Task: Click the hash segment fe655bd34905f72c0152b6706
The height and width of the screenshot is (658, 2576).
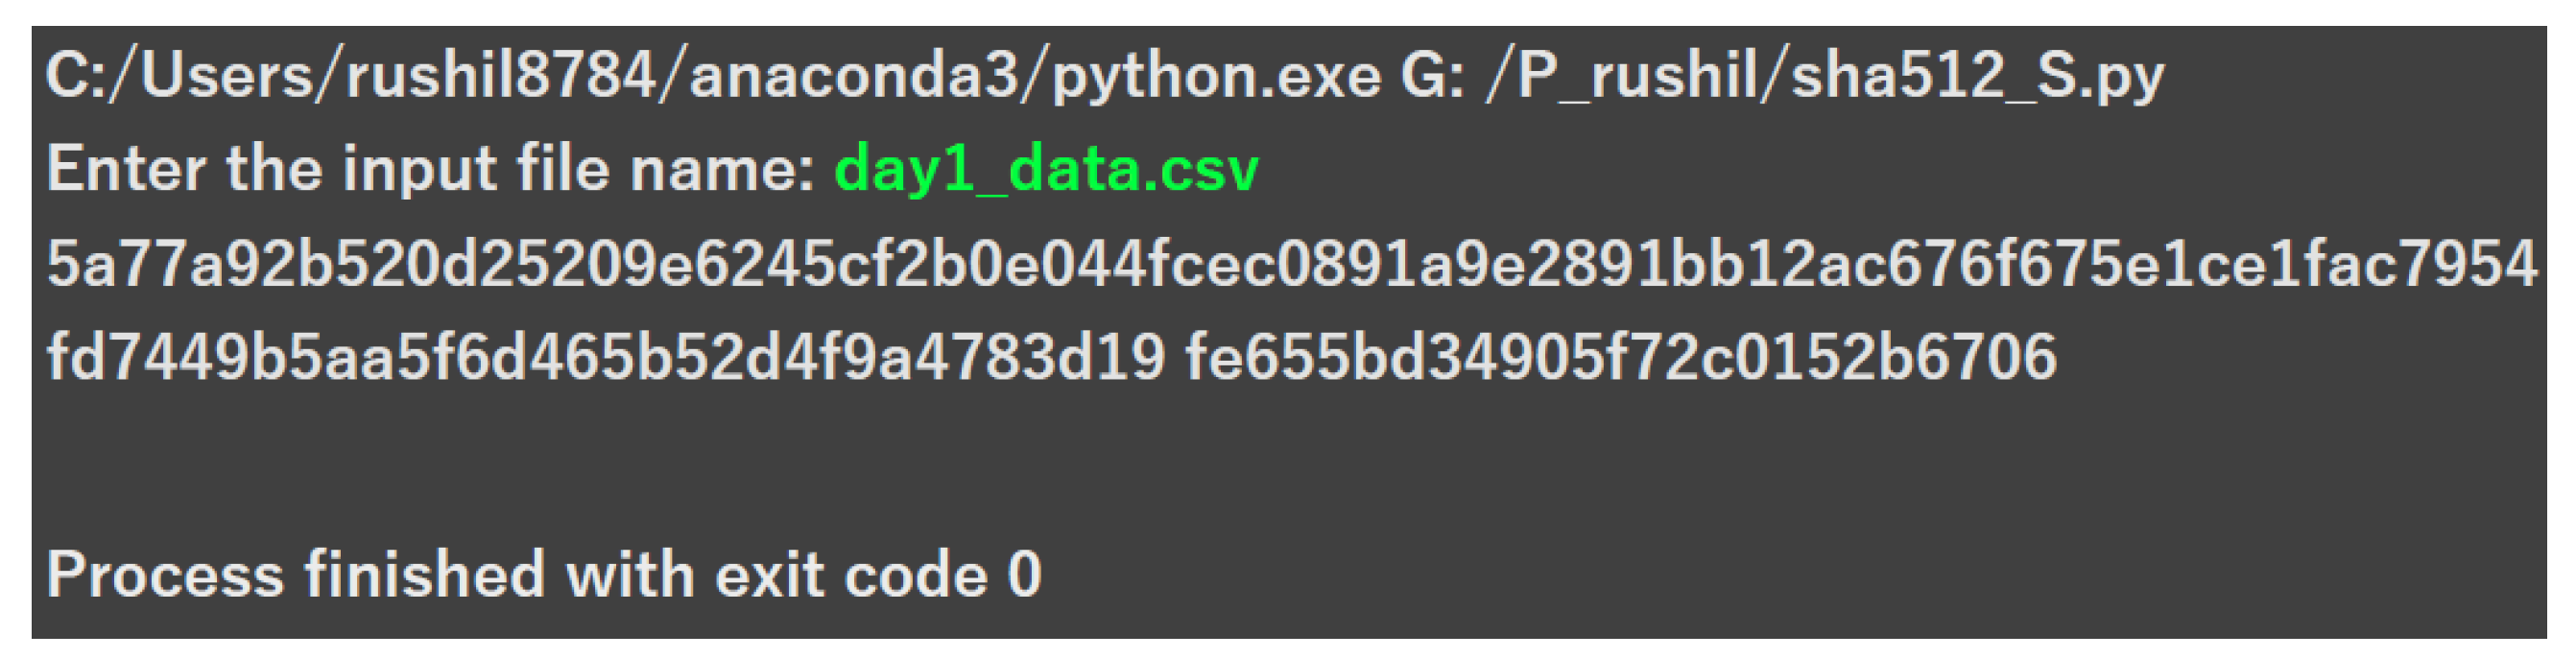Action: pyautogui.click(x=1620, y=357)
